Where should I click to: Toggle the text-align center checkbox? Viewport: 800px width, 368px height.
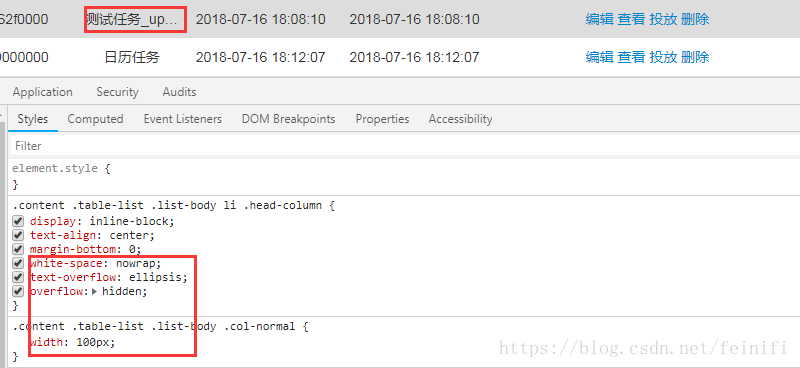point(18,235)
